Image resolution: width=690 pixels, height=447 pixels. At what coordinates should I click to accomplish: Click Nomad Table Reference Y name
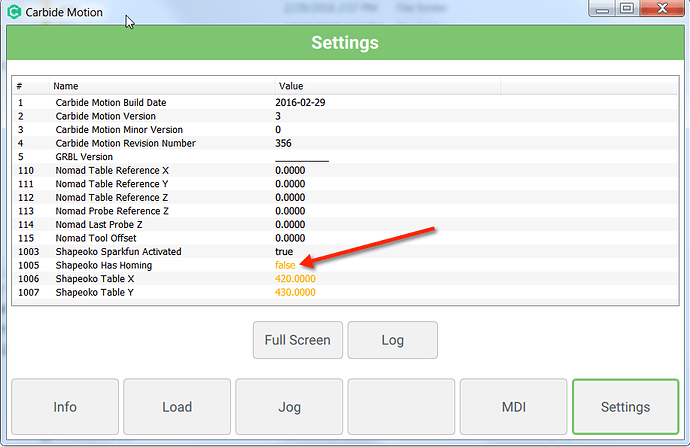(x=112, y=184)
